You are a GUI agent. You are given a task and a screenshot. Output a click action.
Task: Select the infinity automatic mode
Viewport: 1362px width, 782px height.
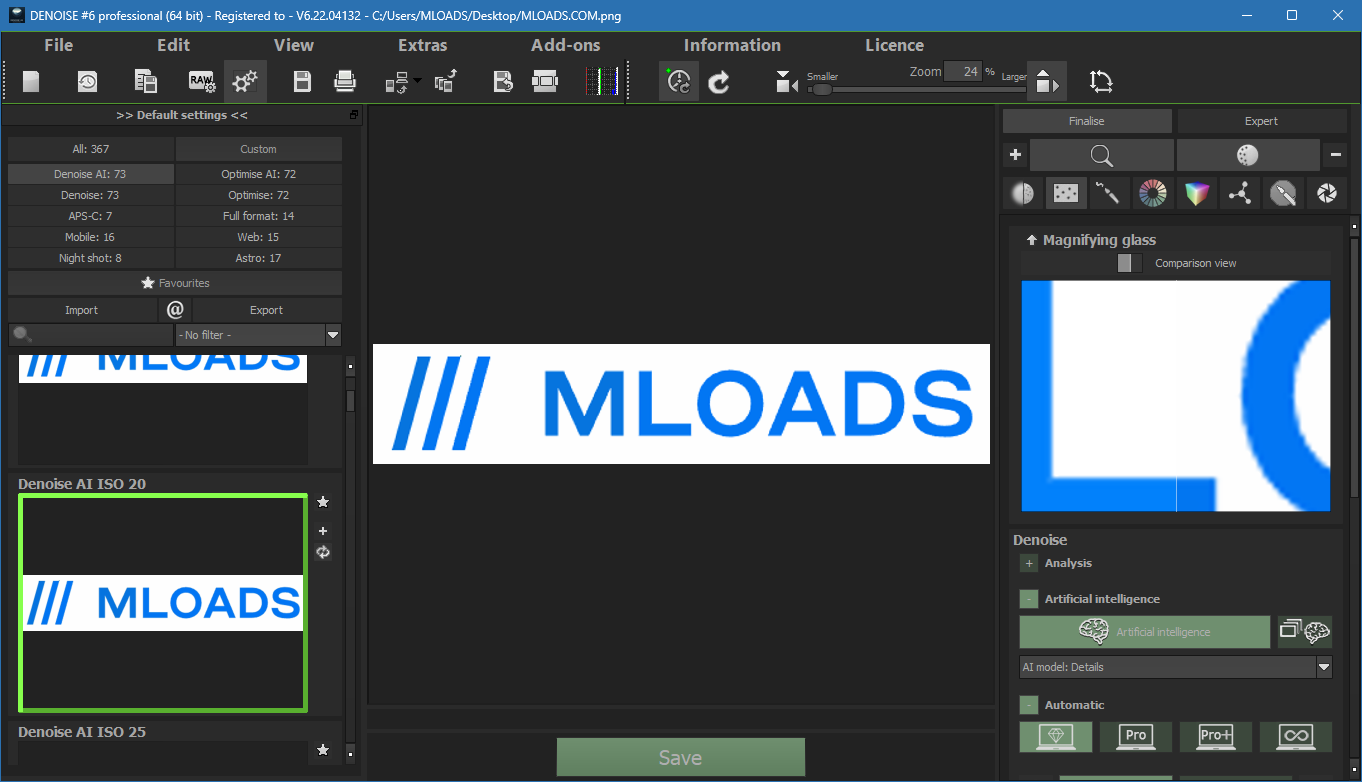click(1296, 737)
